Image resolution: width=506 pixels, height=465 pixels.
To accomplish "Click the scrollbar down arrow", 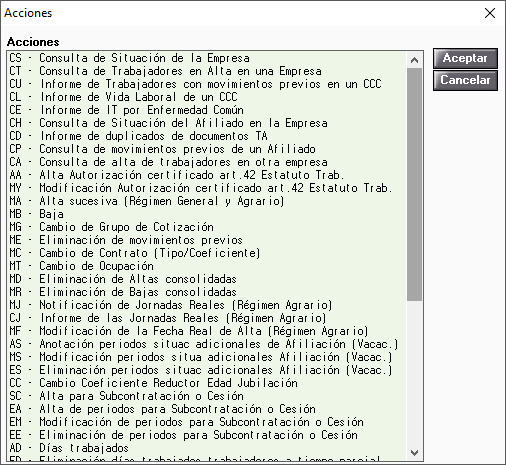I will click(x=414, y=453).
